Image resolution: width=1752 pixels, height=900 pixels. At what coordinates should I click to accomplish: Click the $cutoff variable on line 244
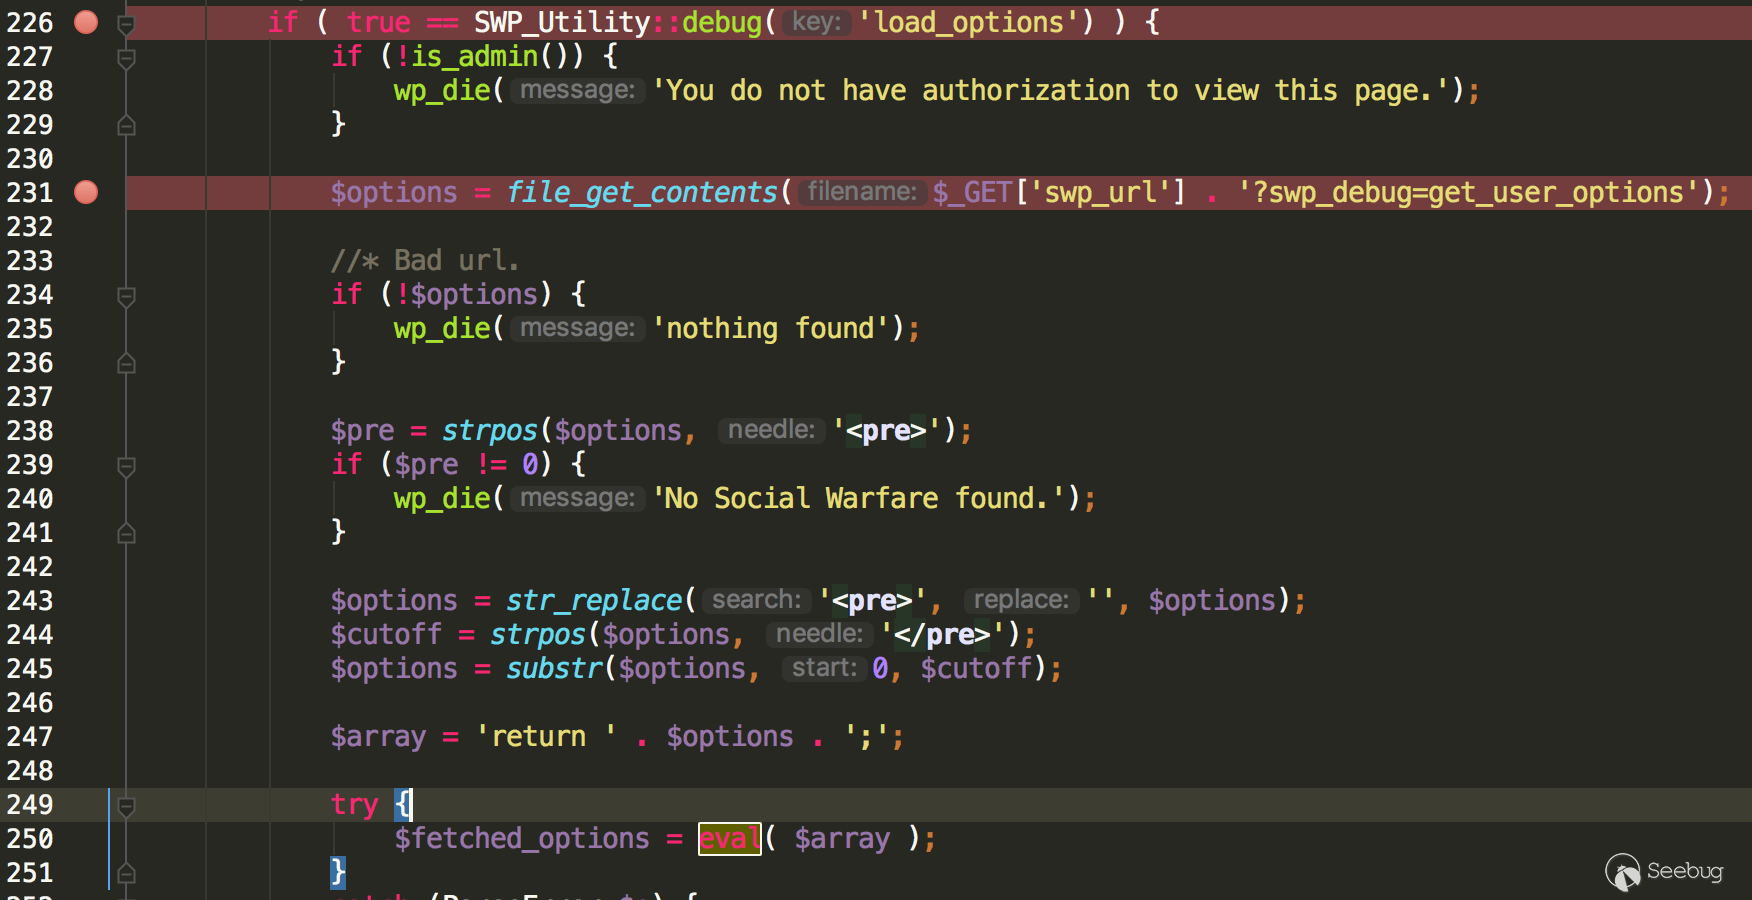coord(386,634)
